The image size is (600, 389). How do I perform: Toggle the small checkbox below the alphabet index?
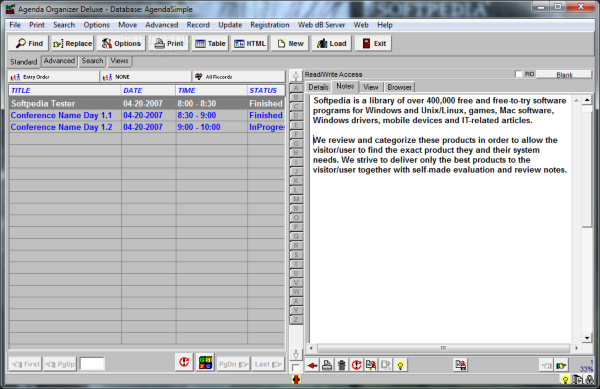click(x=295, y=368)
